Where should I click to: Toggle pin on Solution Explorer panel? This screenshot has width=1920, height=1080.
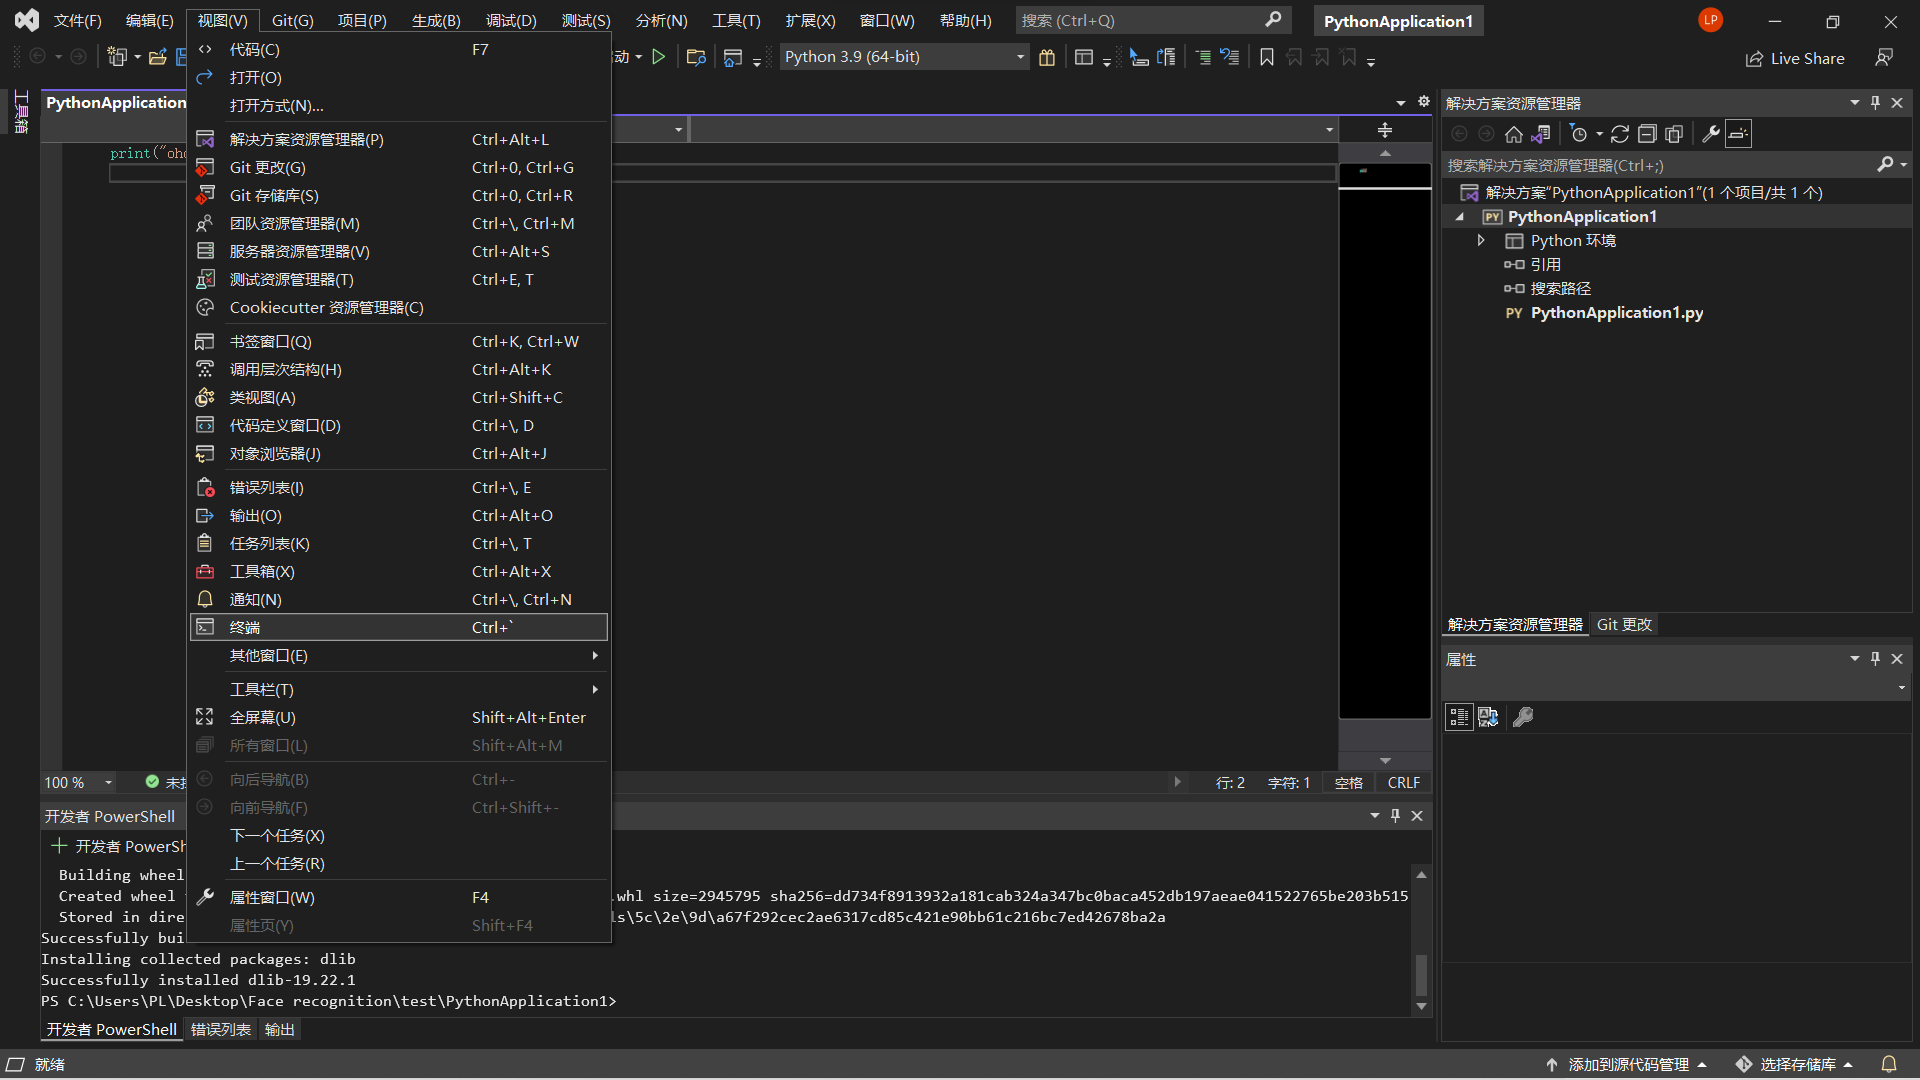pyautogui.click(x=1876, y=103)
